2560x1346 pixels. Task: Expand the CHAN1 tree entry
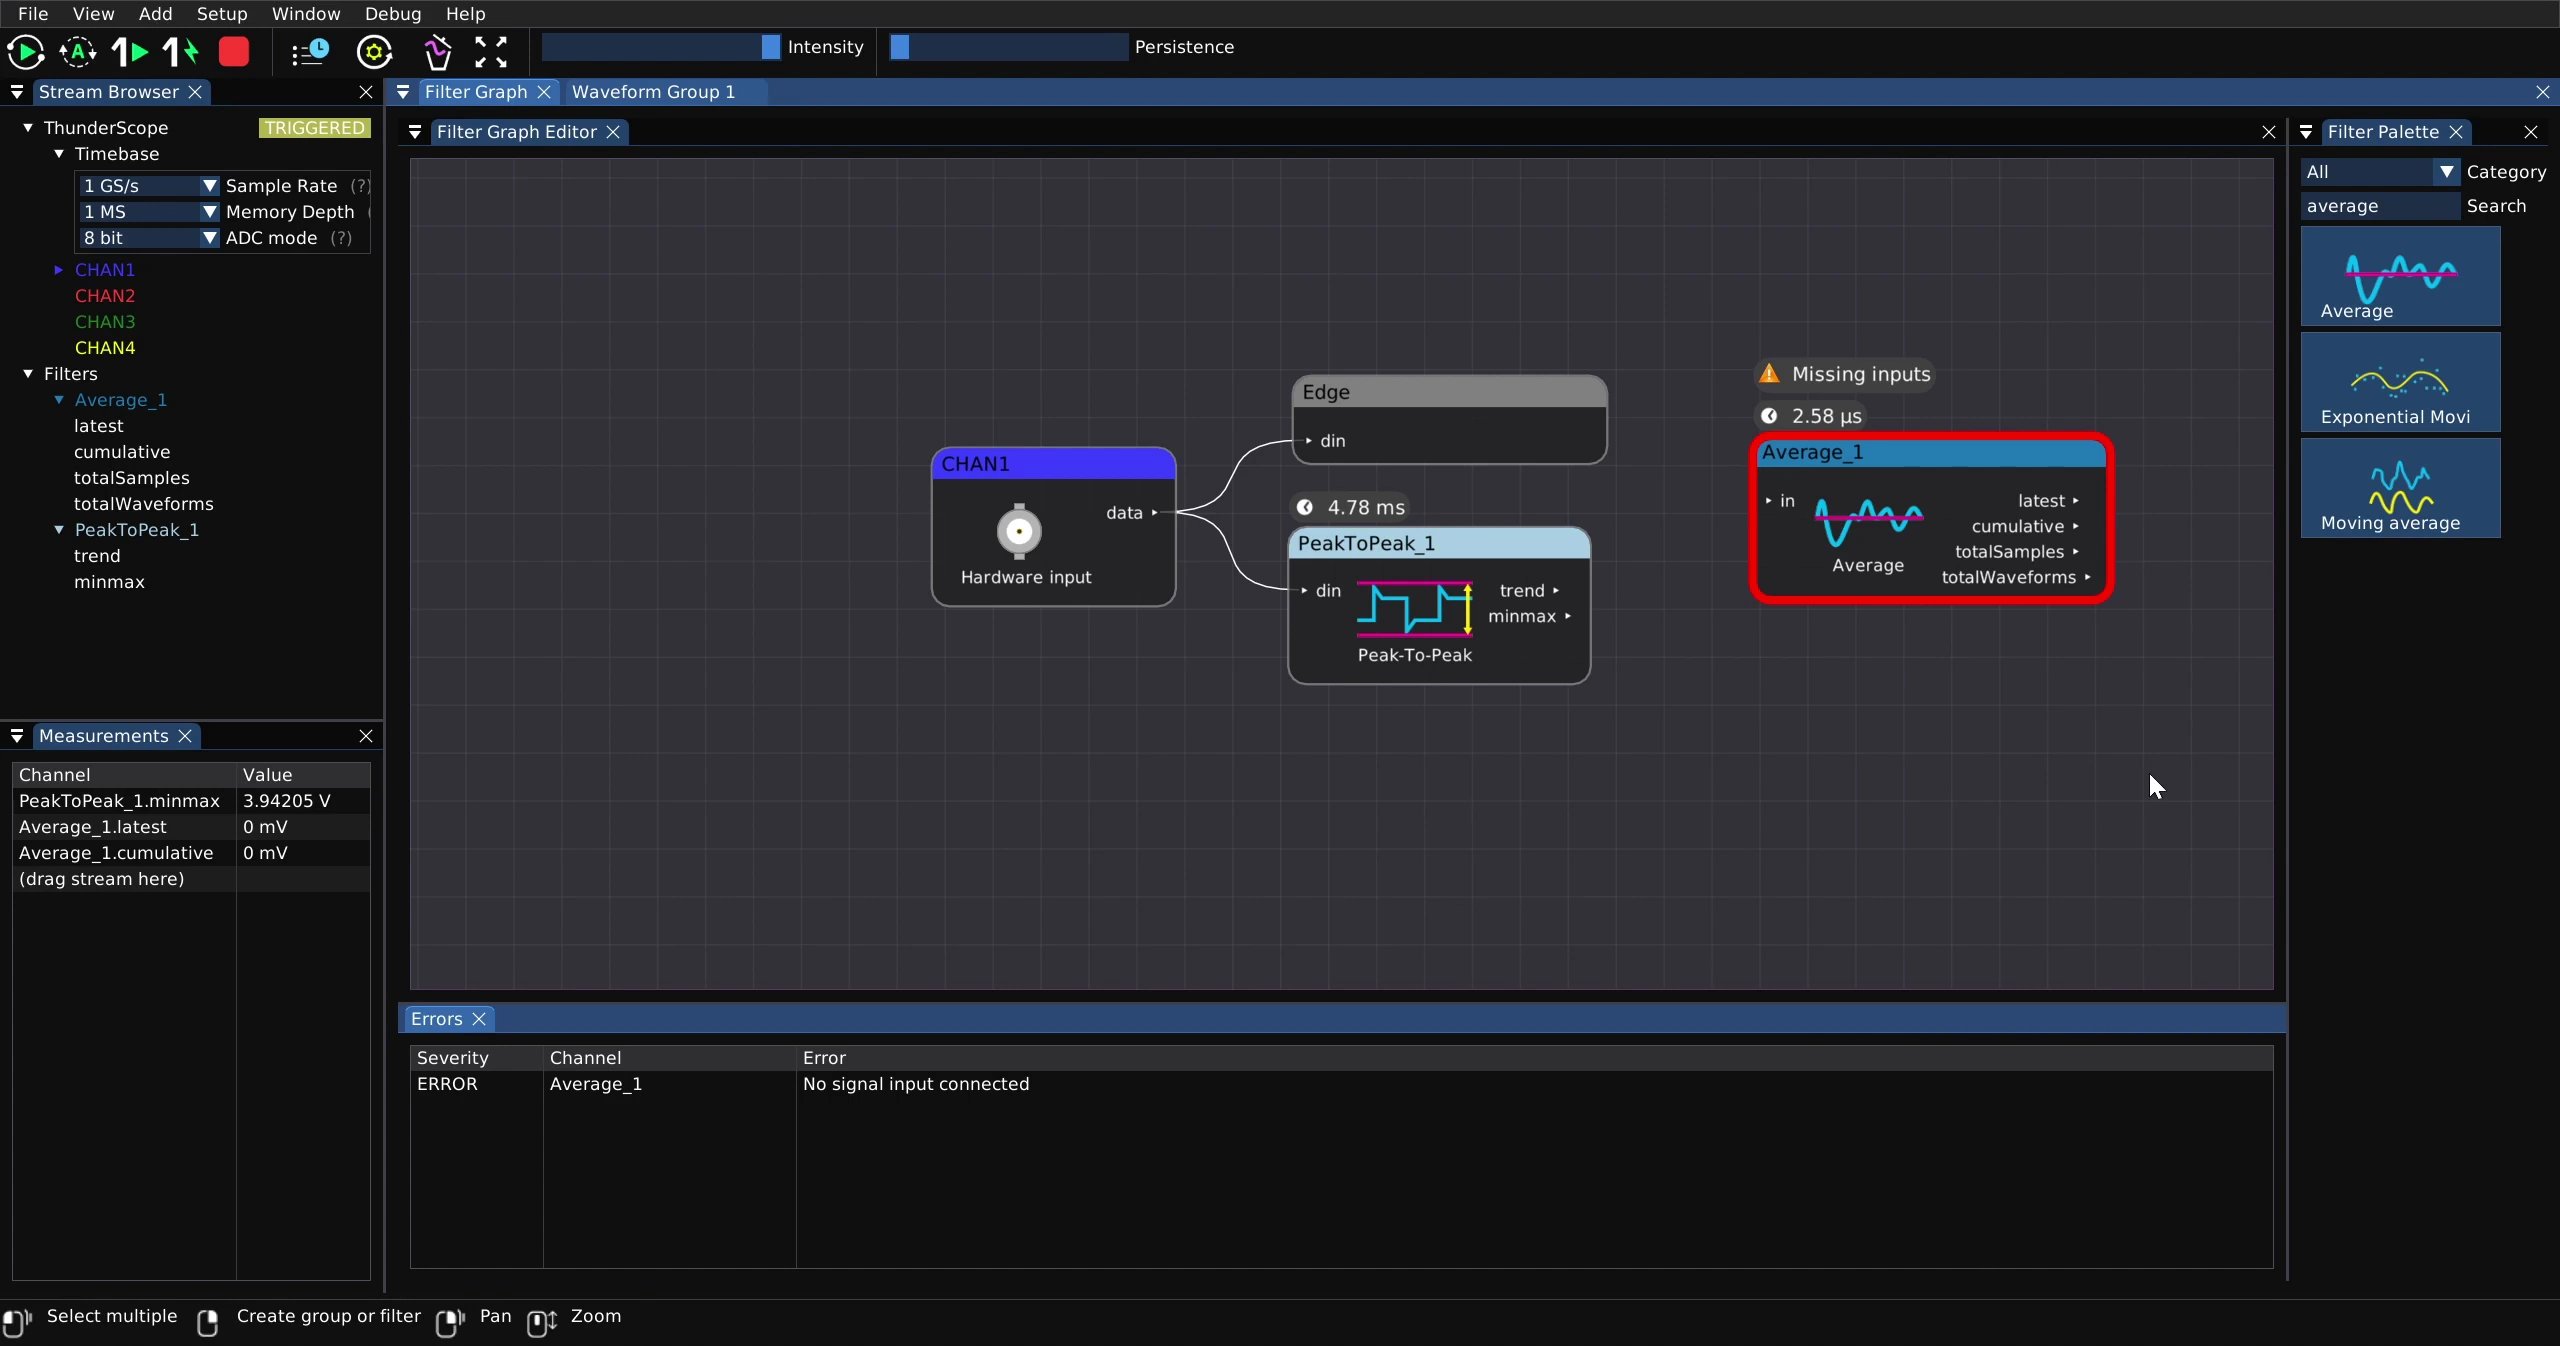click(x=59, y=270)
